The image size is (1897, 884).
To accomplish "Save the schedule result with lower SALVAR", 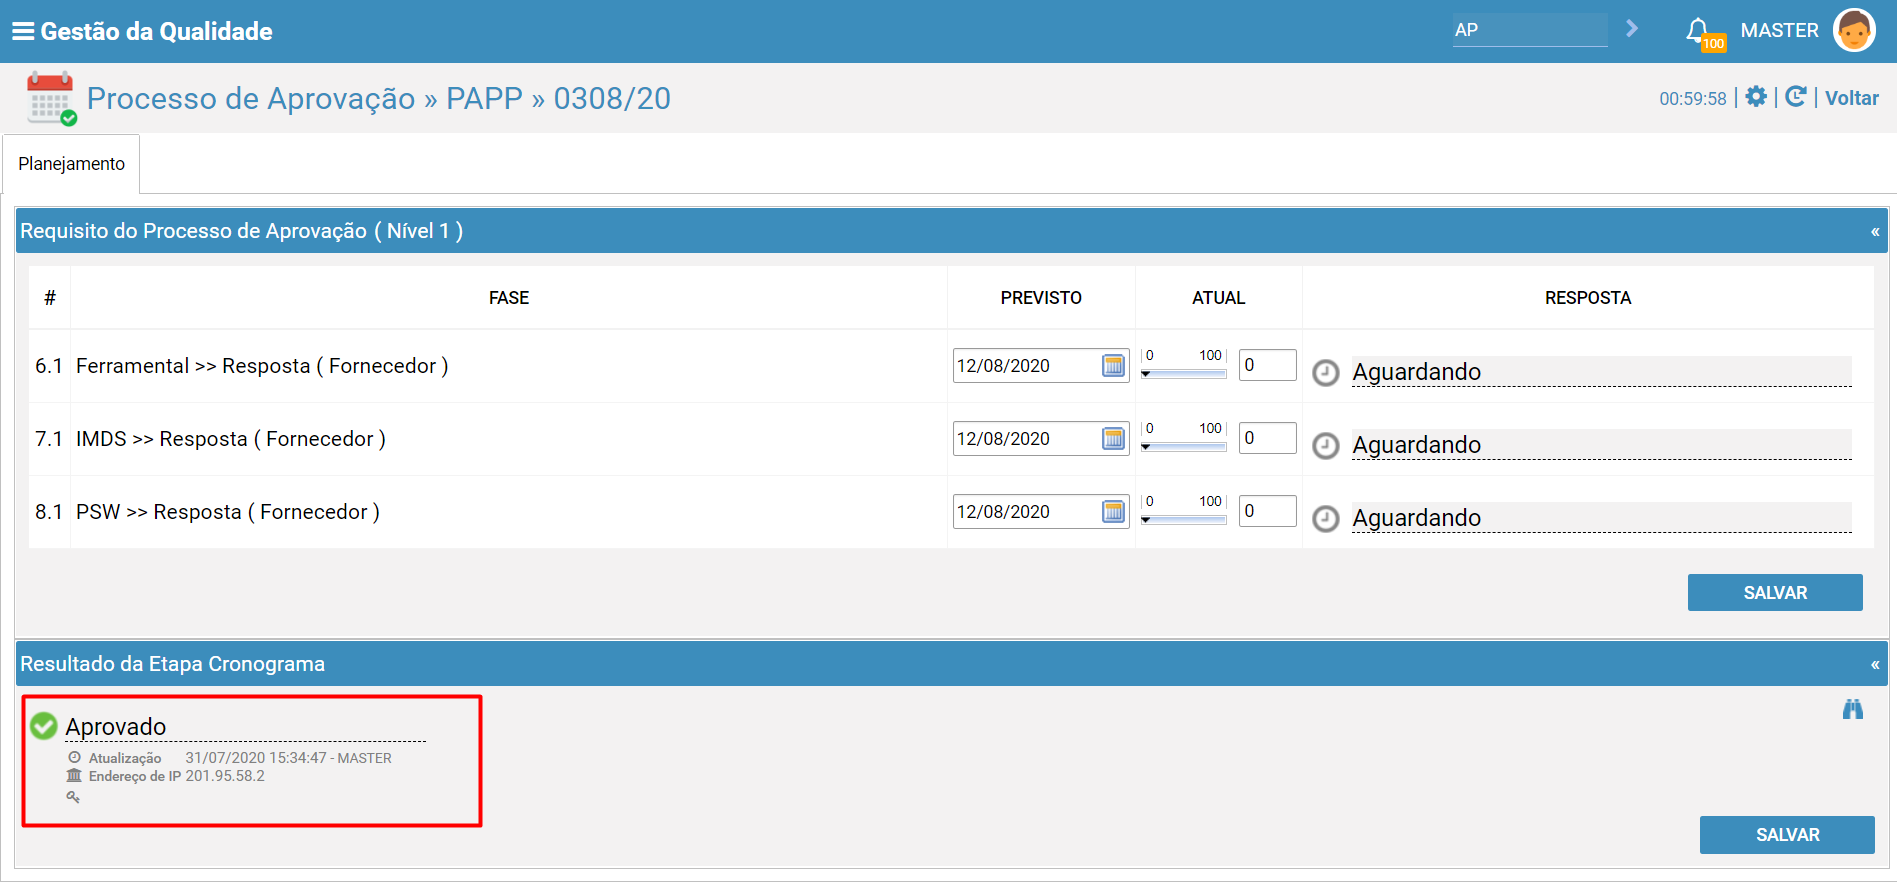I will 1787,835.
